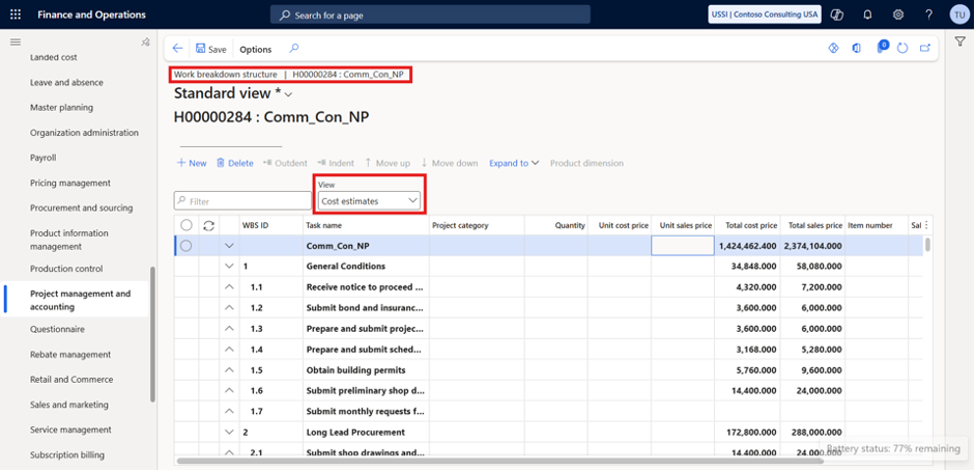The width and height of the screenshot is (977, 472).
Task: Open the View Cost estimates dropdown
Action: click(369, 201)
